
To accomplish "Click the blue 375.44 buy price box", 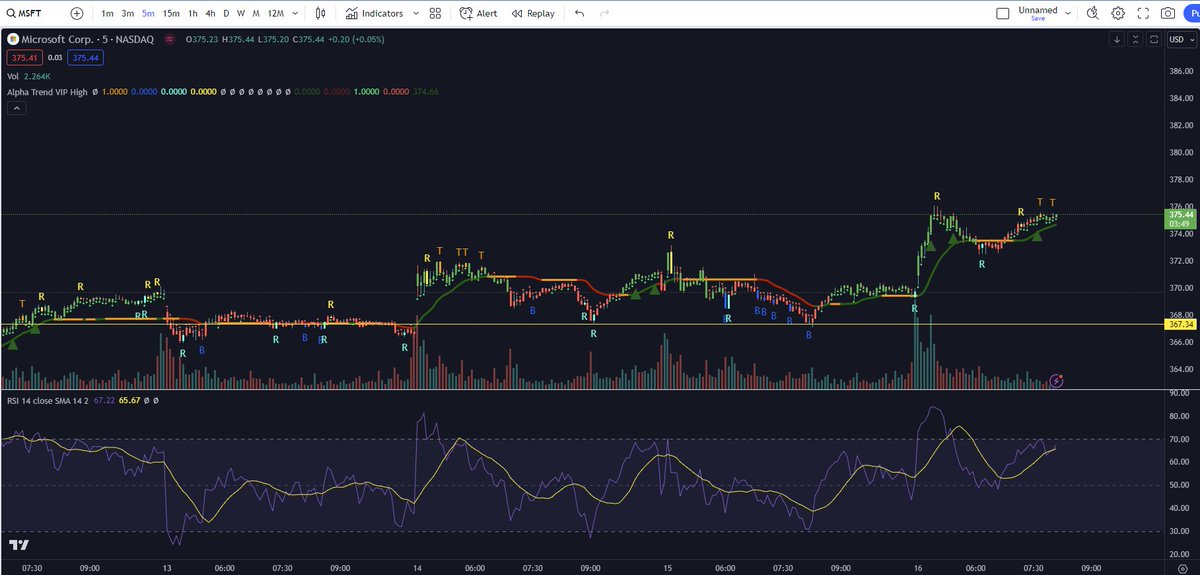I will coord(86,58).
